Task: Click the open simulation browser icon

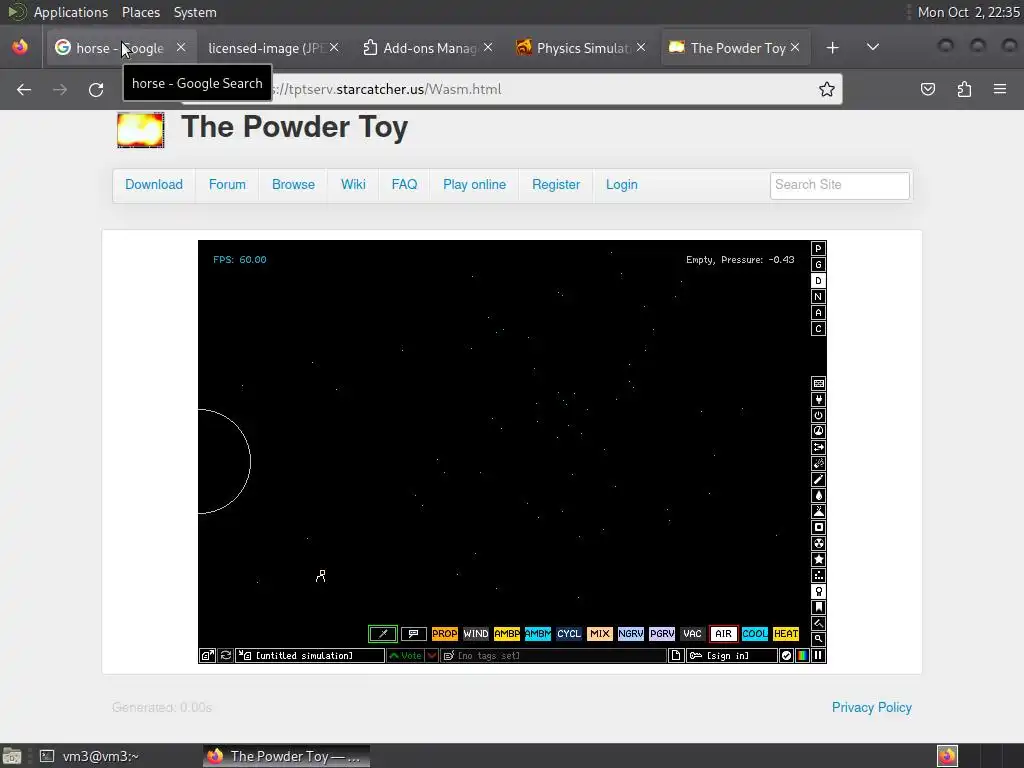Action: tap(207, 655)
